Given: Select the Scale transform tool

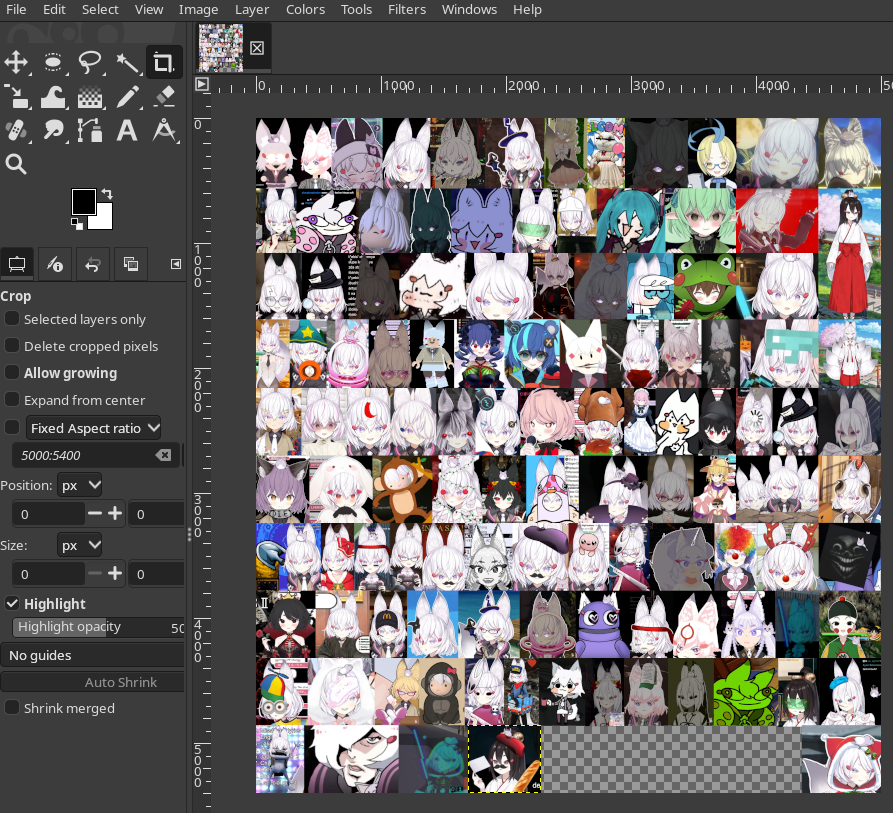Looking at the screenshot, I should (x=17, y=96).
